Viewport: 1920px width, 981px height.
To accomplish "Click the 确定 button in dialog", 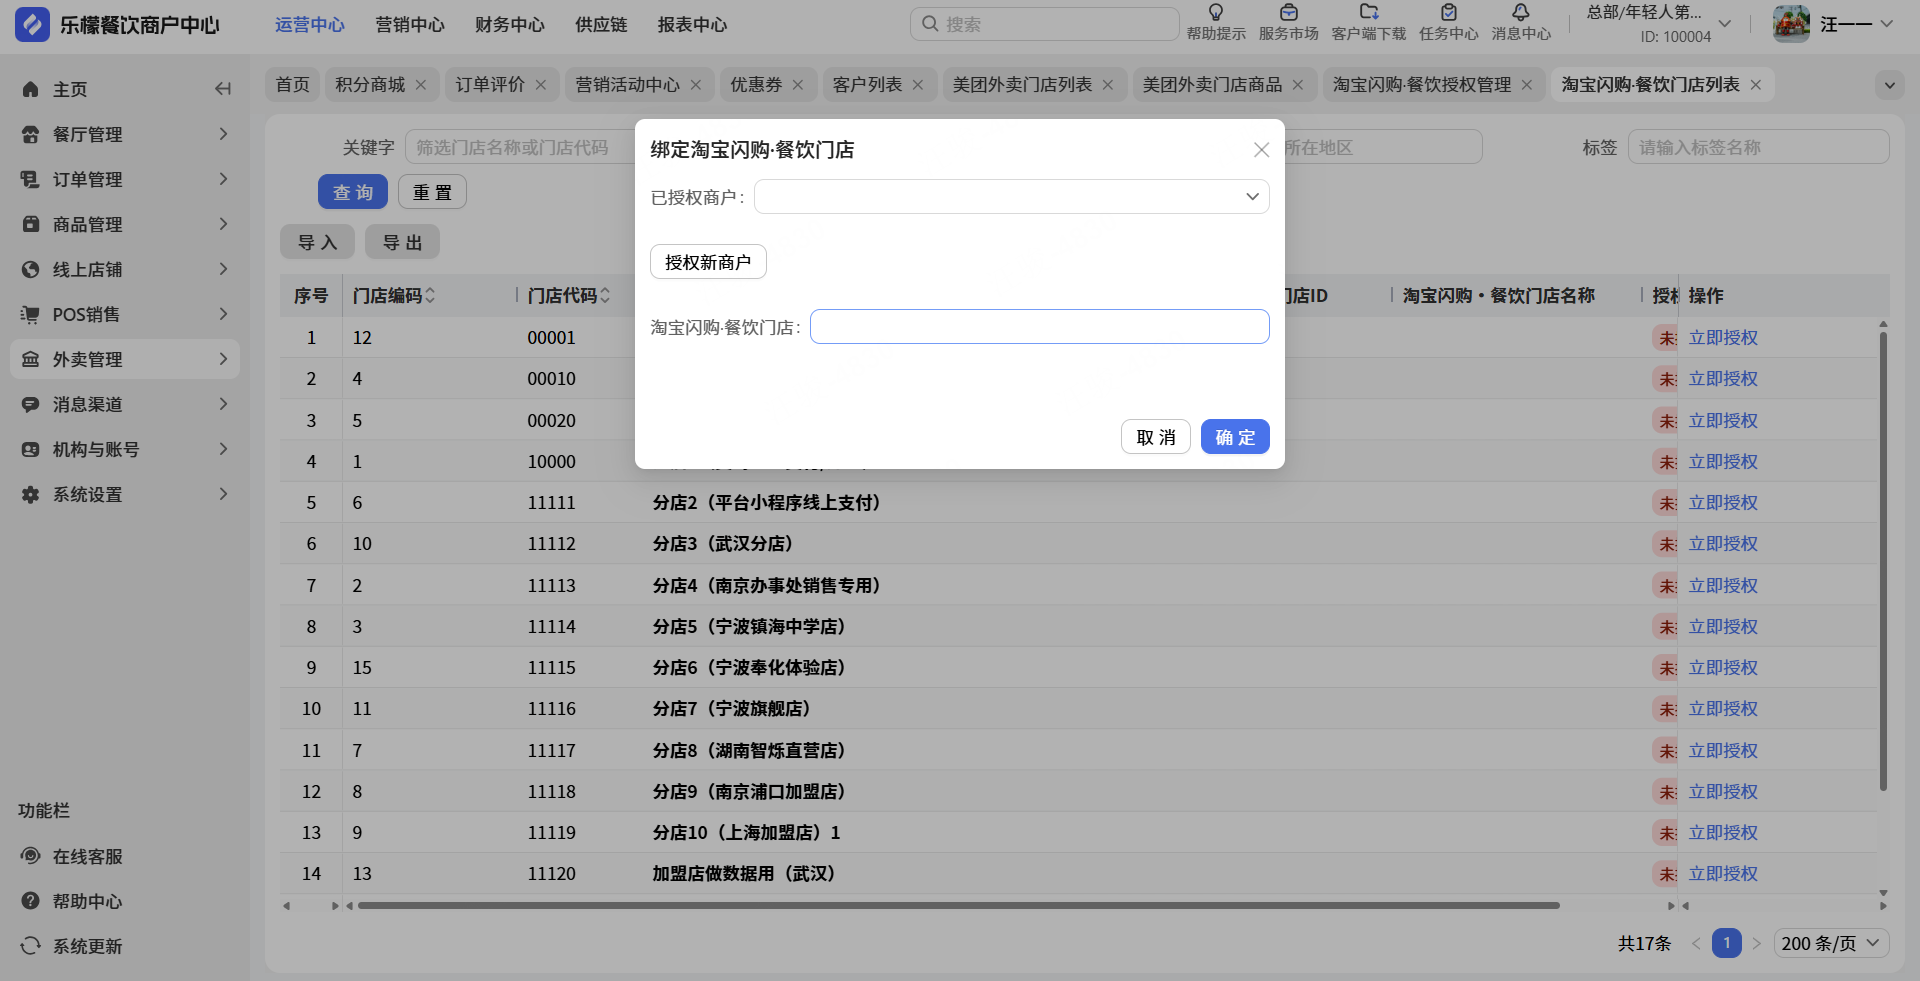I will (x=1235, y=437).
